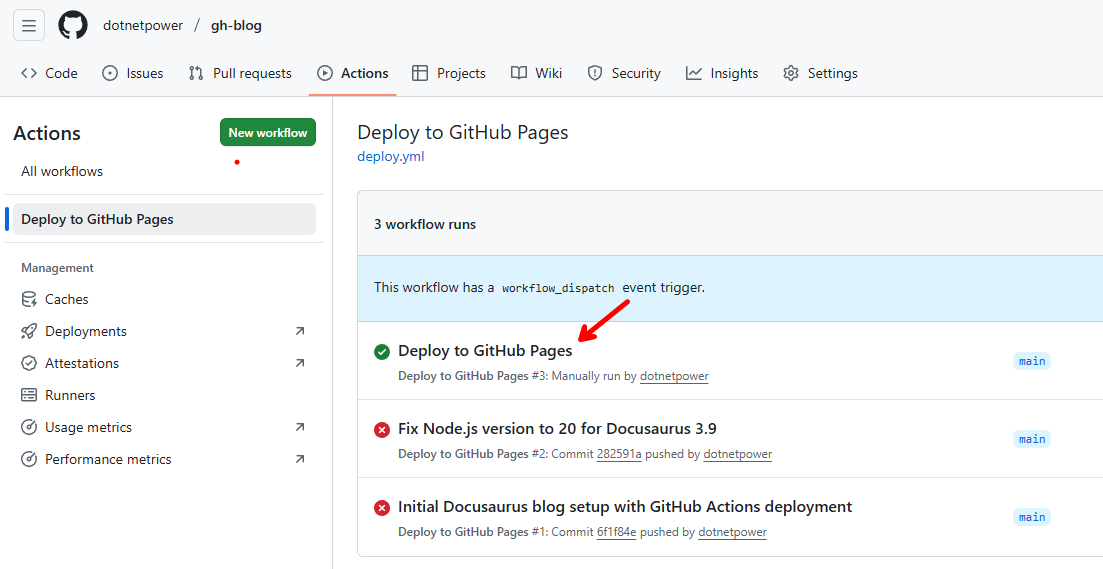This screenshot has height=569, width=1103.
Task: Open the Insights tab
Action: (722, 73)
